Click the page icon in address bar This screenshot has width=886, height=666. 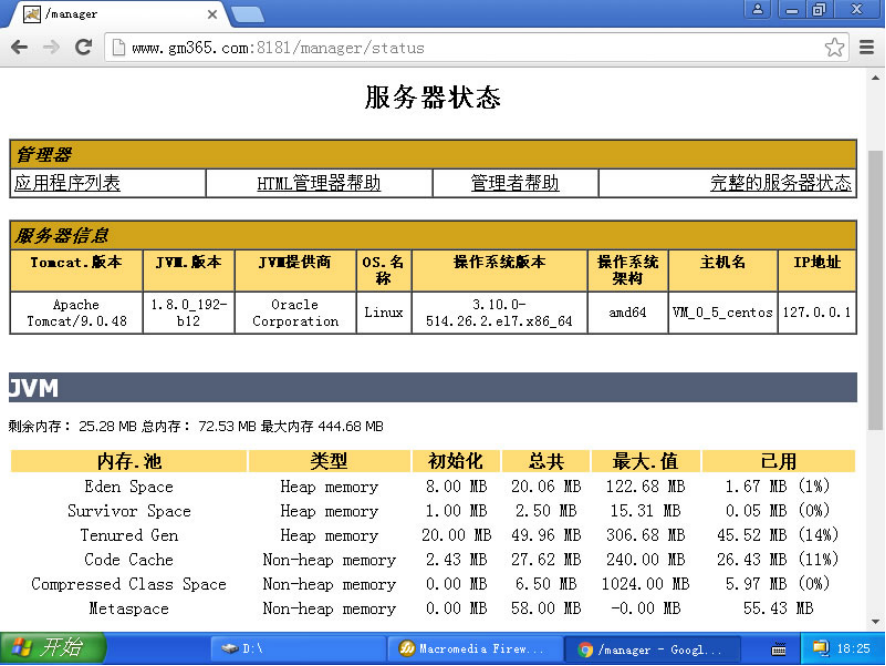(119, 47)
